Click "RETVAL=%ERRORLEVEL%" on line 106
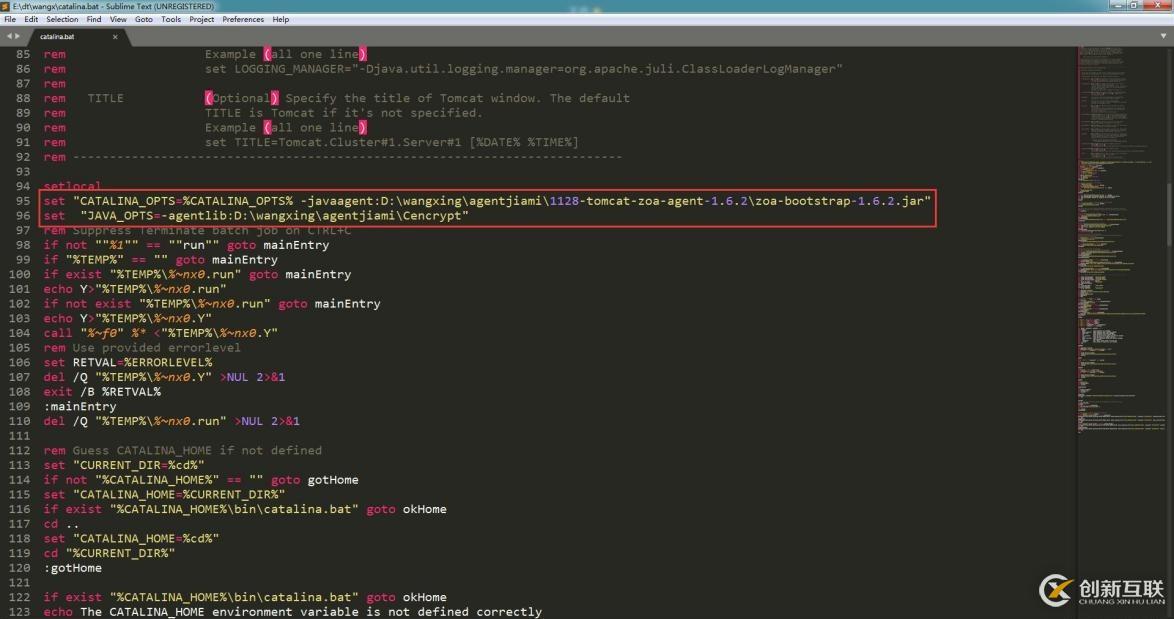 pos(142,362)
